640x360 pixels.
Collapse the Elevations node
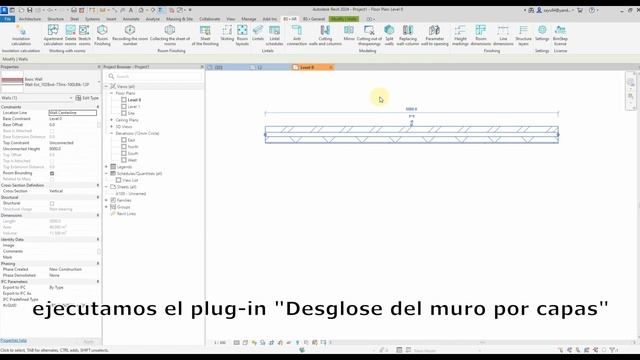[x=111, y=133]
